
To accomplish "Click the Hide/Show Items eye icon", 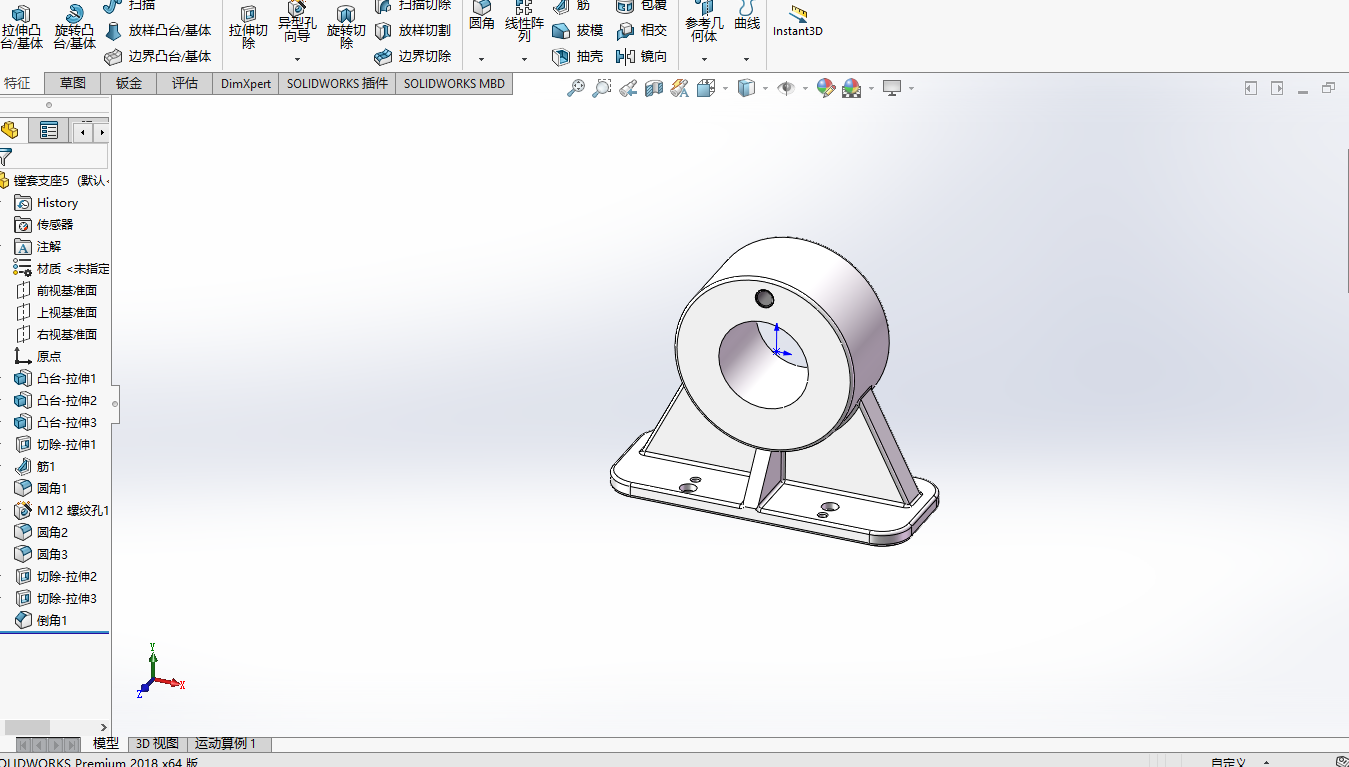I will (786, 88).
